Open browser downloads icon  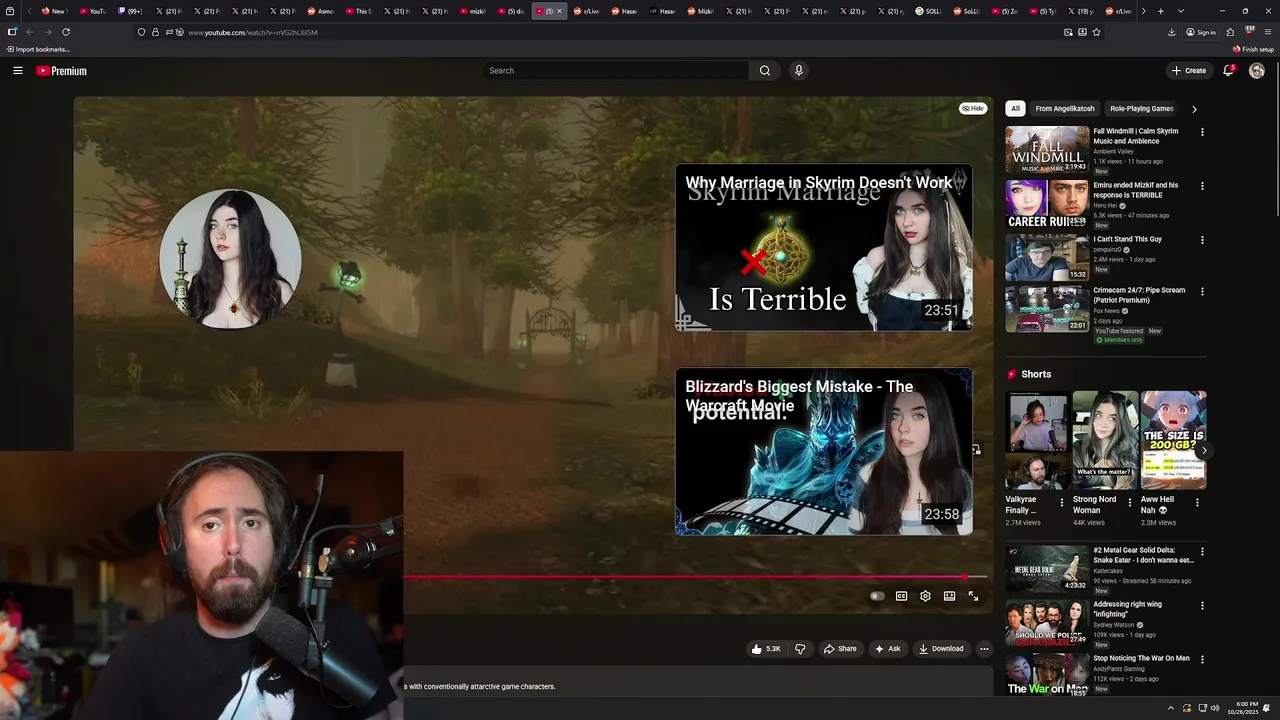pyautogui.click(x=1172, y=32)
